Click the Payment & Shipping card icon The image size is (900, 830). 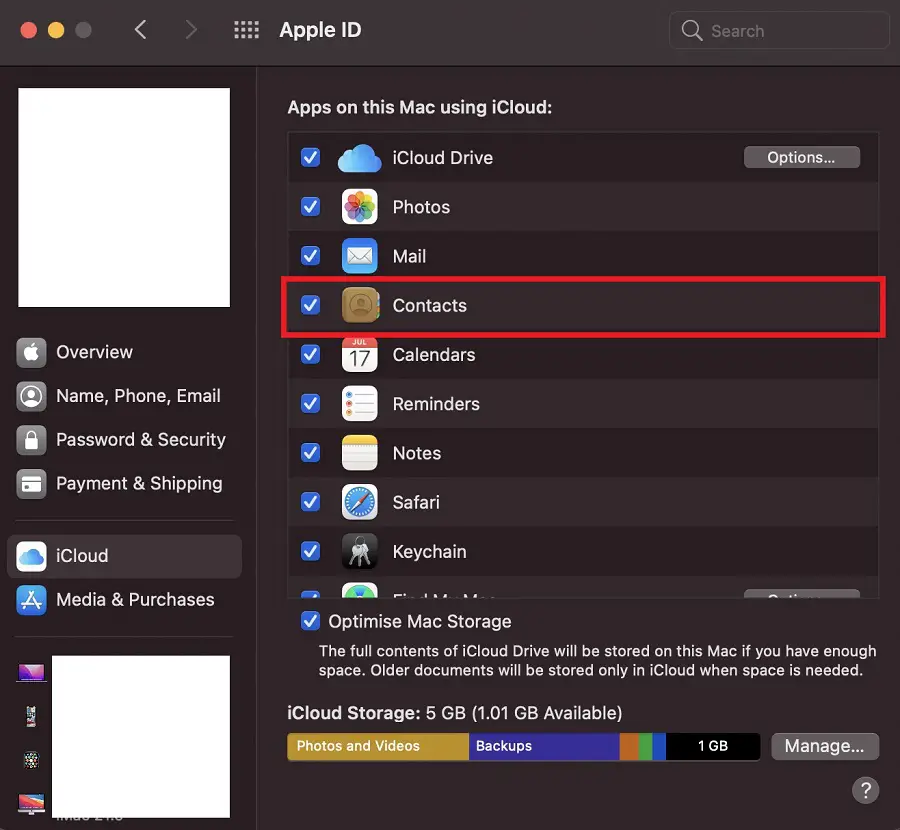31,484
